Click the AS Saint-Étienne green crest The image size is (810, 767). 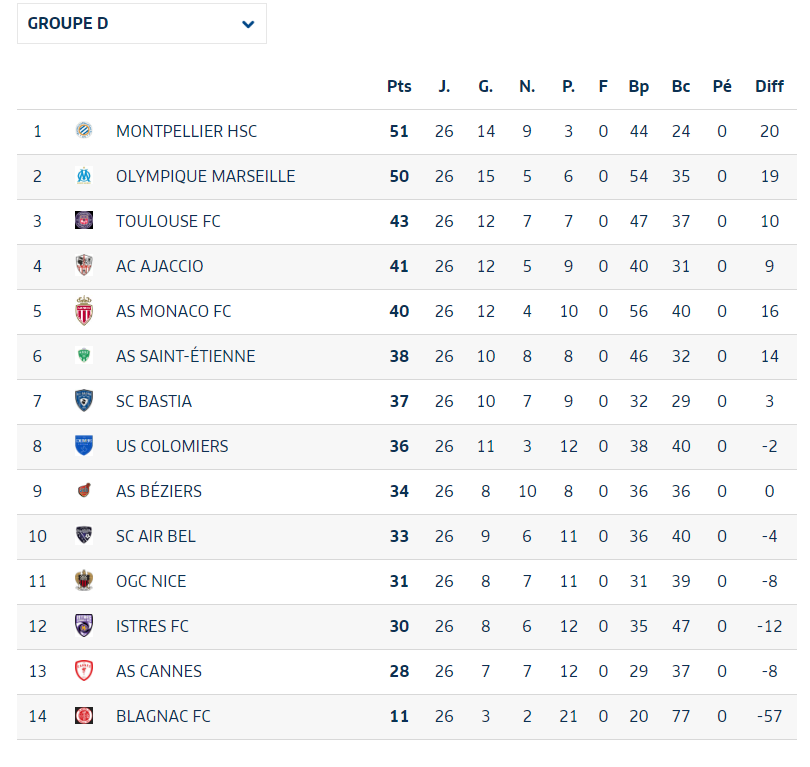coord(84,356)
